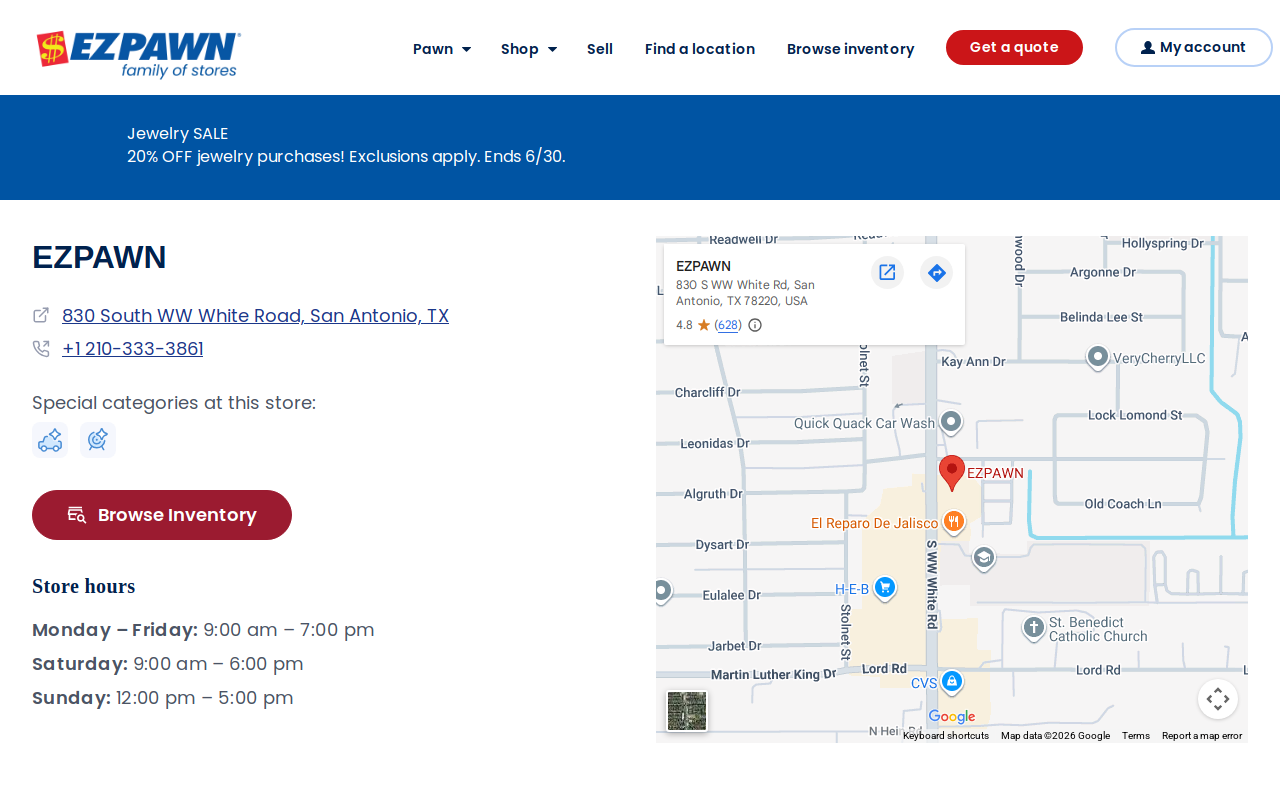Toggle the map camera controls button
Image resolution: width=1280 pixels, height=800 pixels.
pos(1218,699)
